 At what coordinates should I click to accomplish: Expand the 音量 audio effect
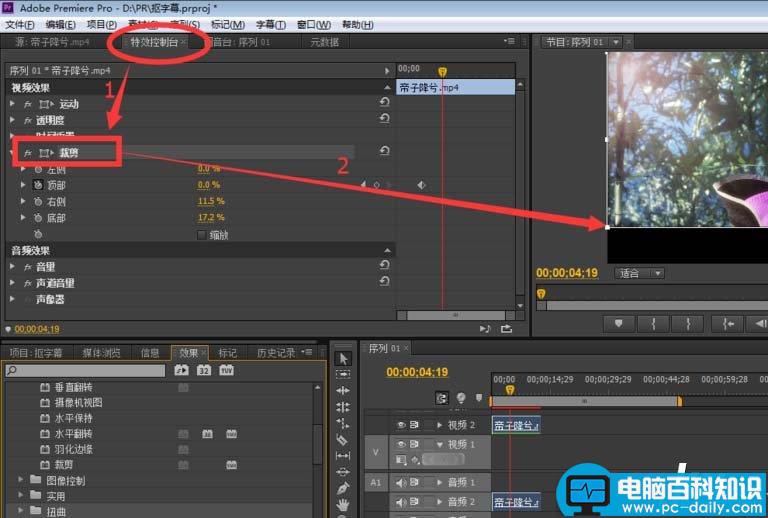tap(12, 267)
